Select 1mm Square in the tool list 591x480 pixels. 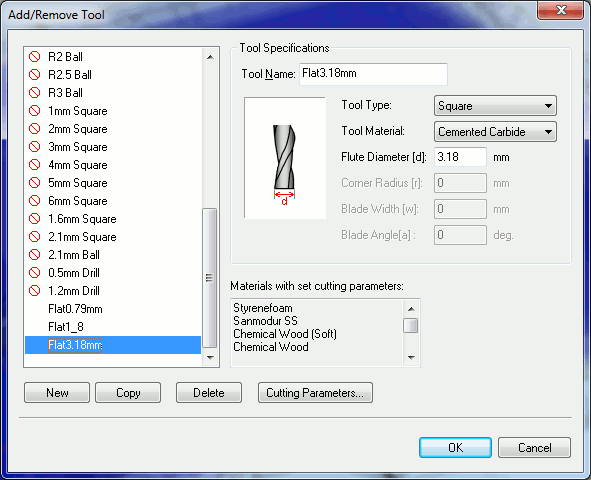tap(78, 111)
